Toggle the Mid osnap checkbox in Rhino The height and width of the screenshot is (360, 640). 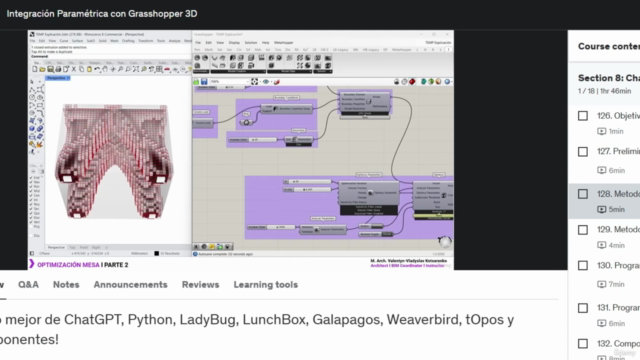click(31, 191)
